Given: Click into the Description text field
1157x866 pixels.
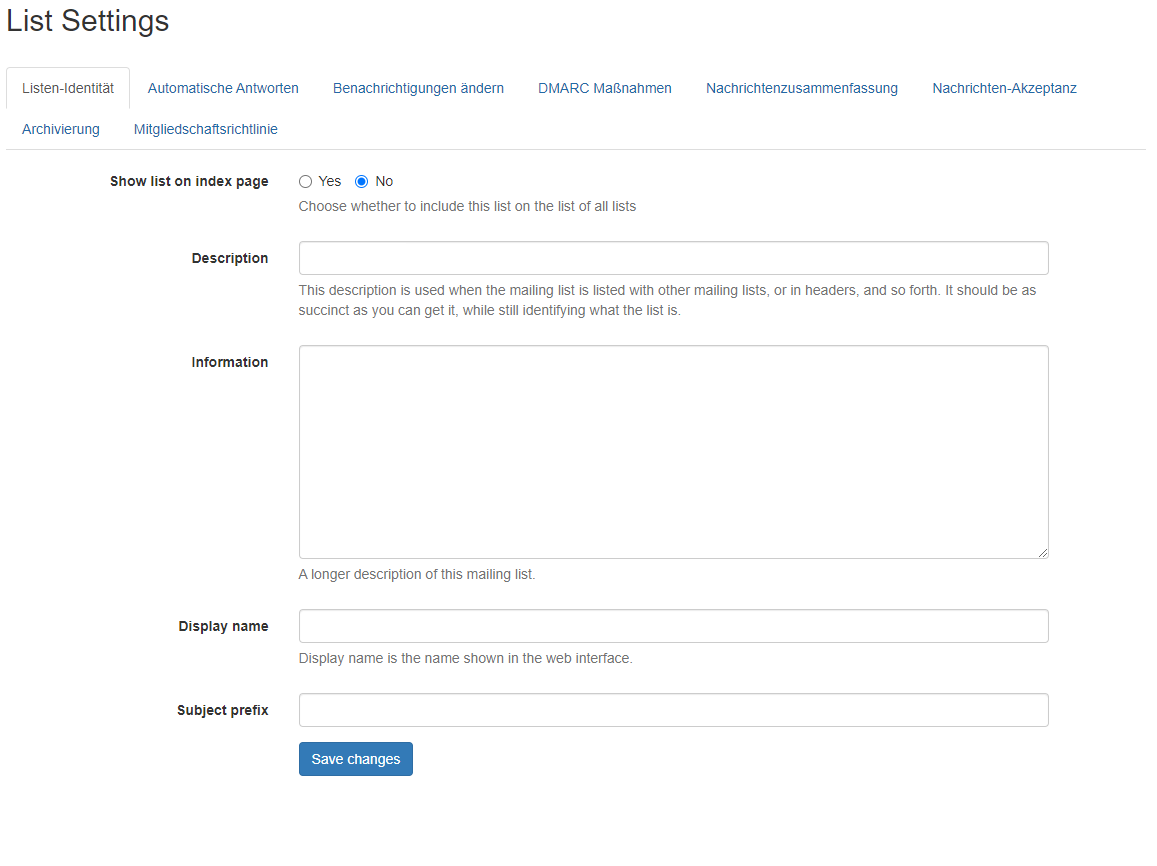Looking at the screenshot, I should tap(673, 258).
